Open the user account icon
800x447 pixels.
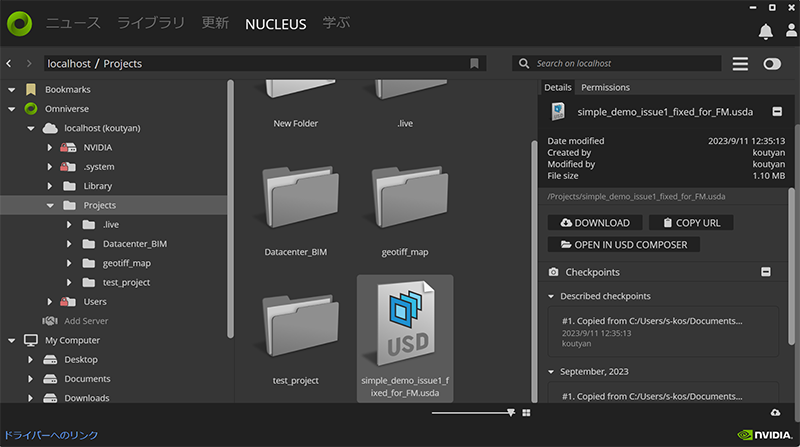791,30
